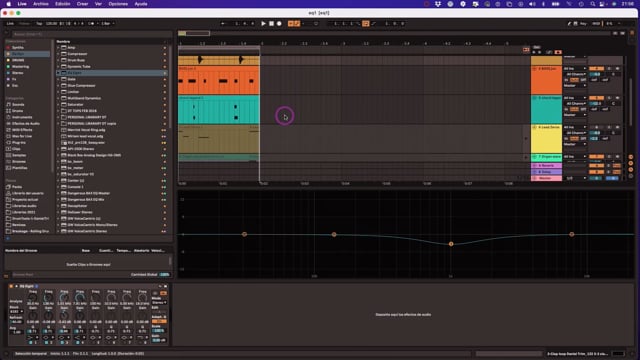Open the 1 Bar quantization dropdown
This screenshot has height=360, width=640.
107,24
